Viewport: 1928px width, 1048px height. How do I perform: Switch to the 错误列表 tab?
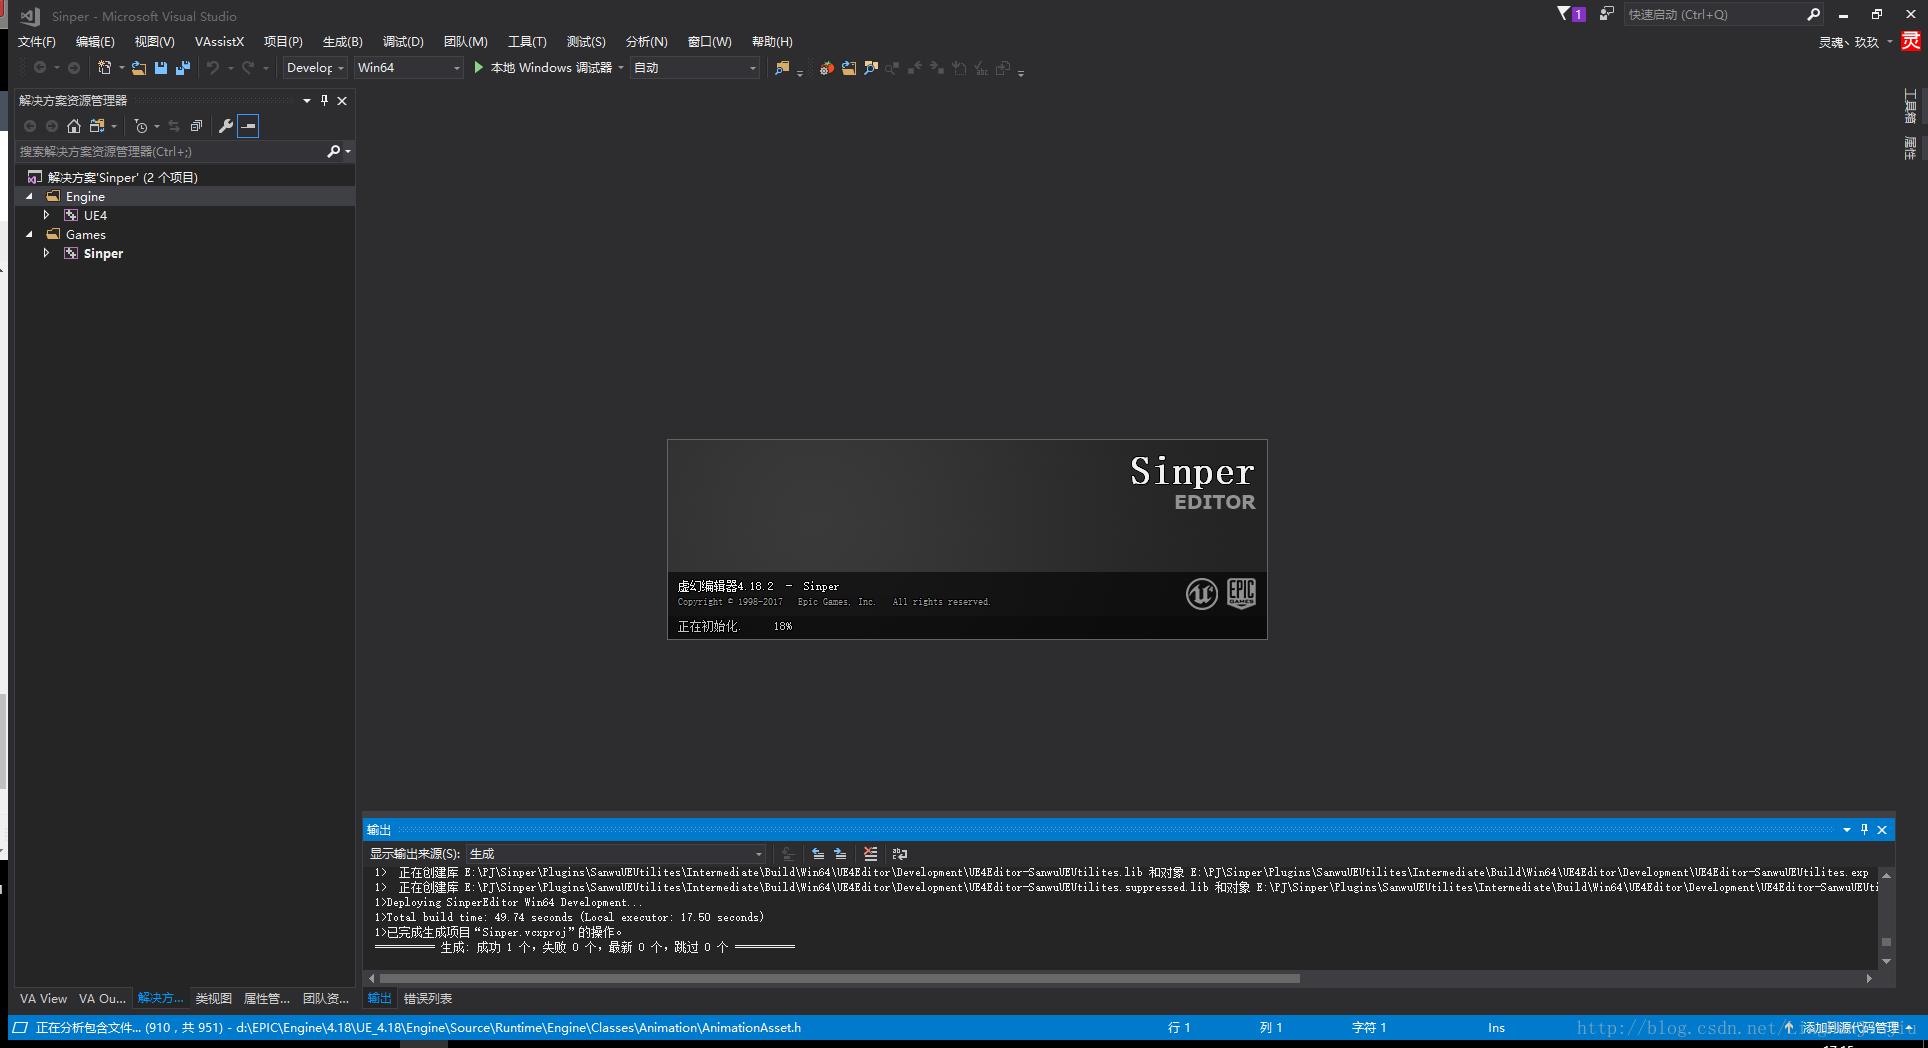(x=428, y=998)
